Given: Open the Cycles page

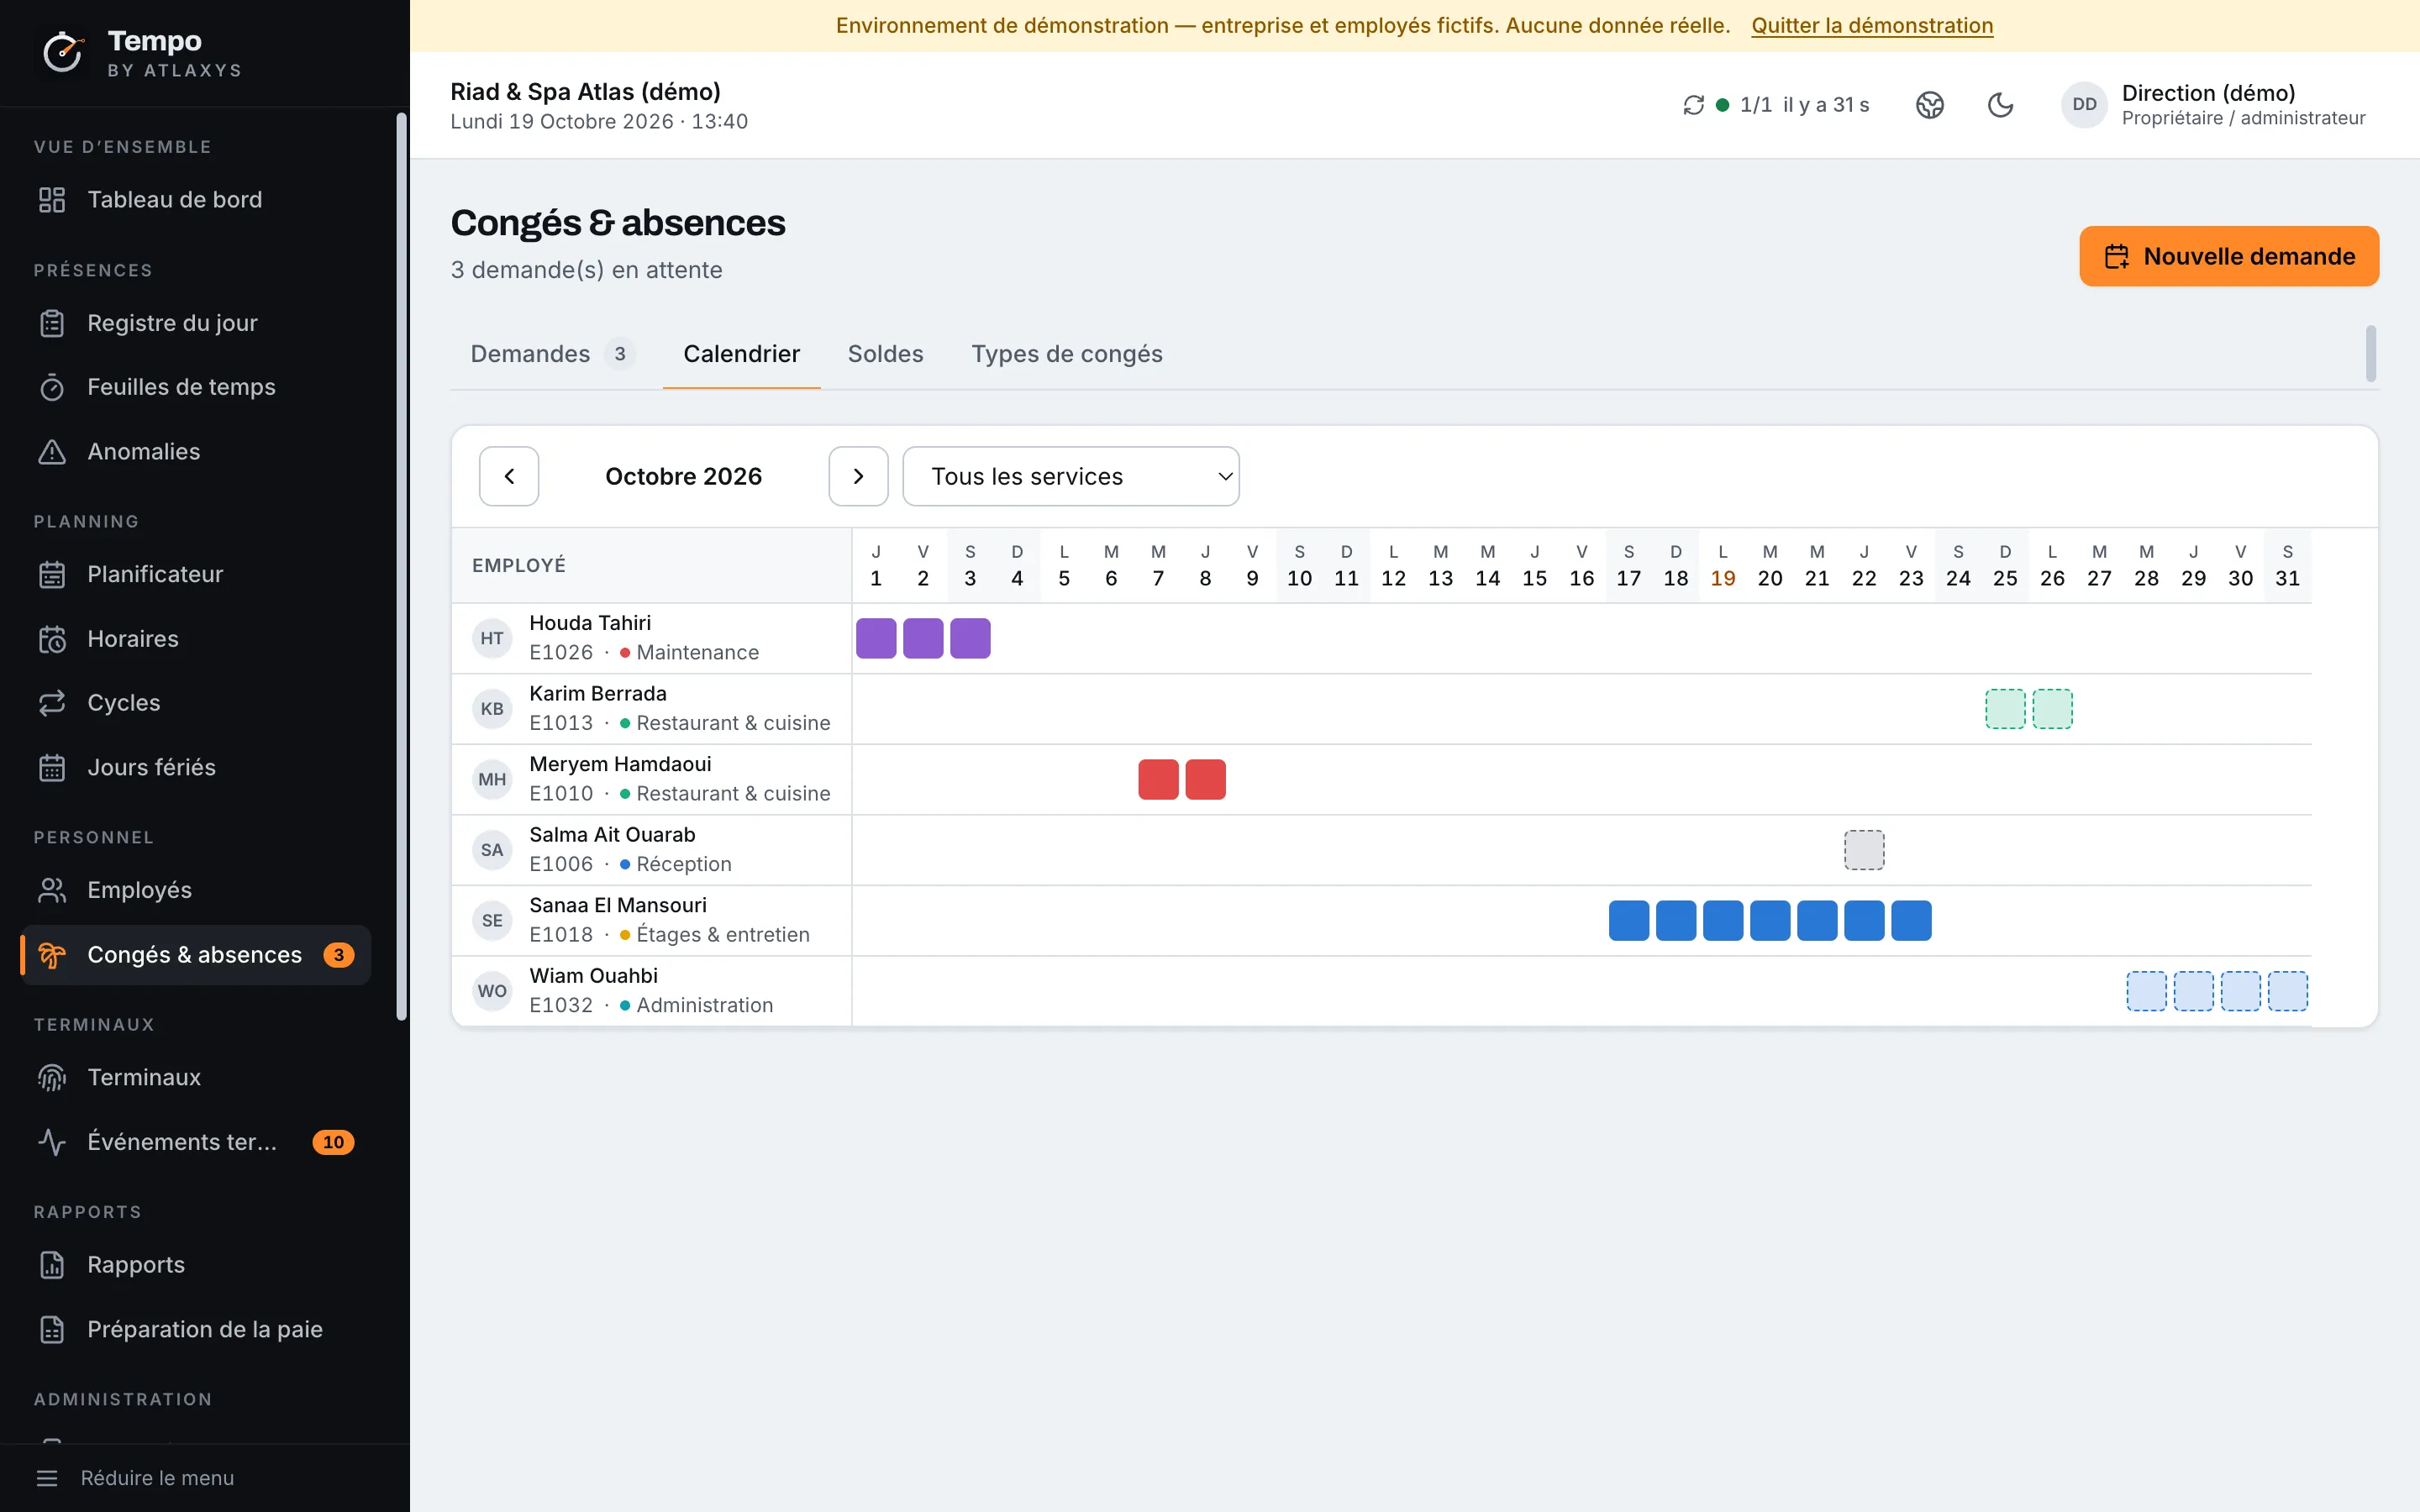Looking at the screenshot, I should (x=196, y=703).
